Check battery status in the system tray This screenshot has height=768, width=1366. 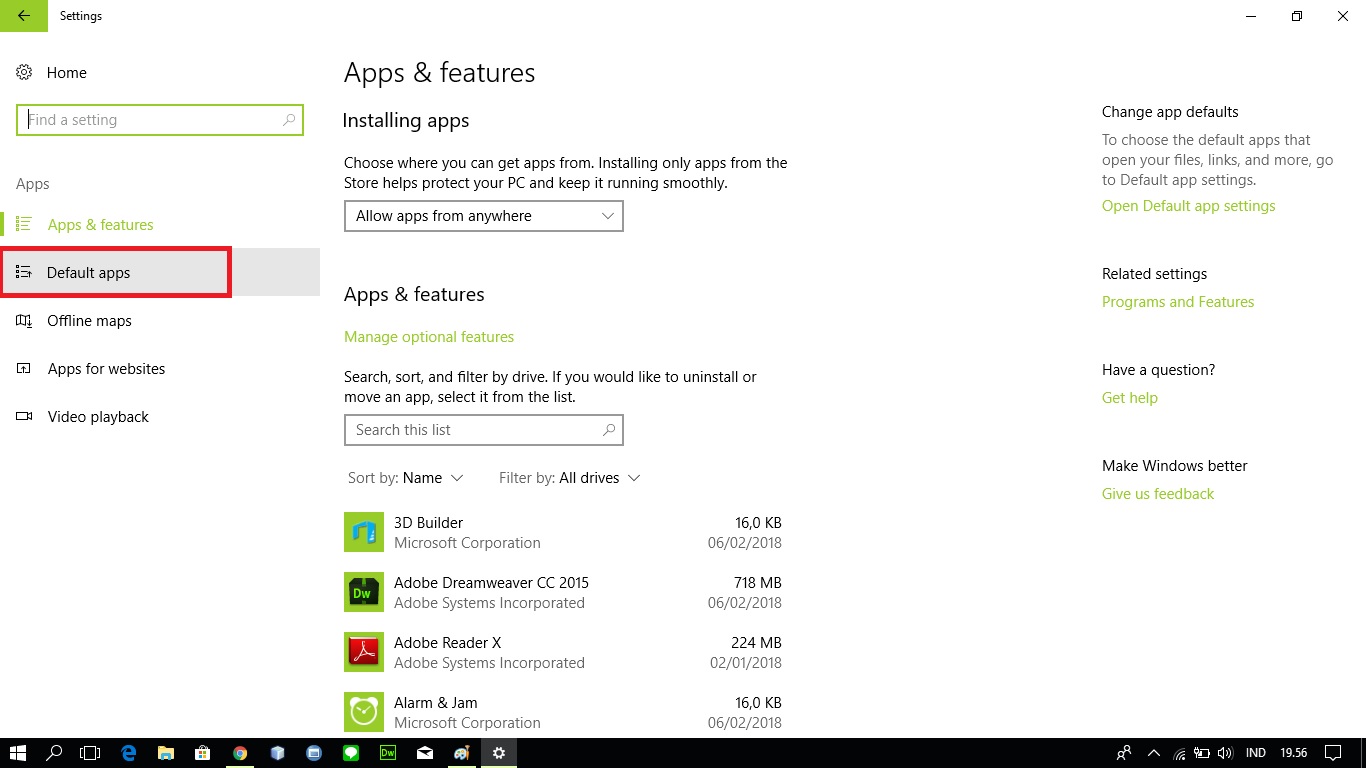pyautogui.click(x=1202, y=753)
